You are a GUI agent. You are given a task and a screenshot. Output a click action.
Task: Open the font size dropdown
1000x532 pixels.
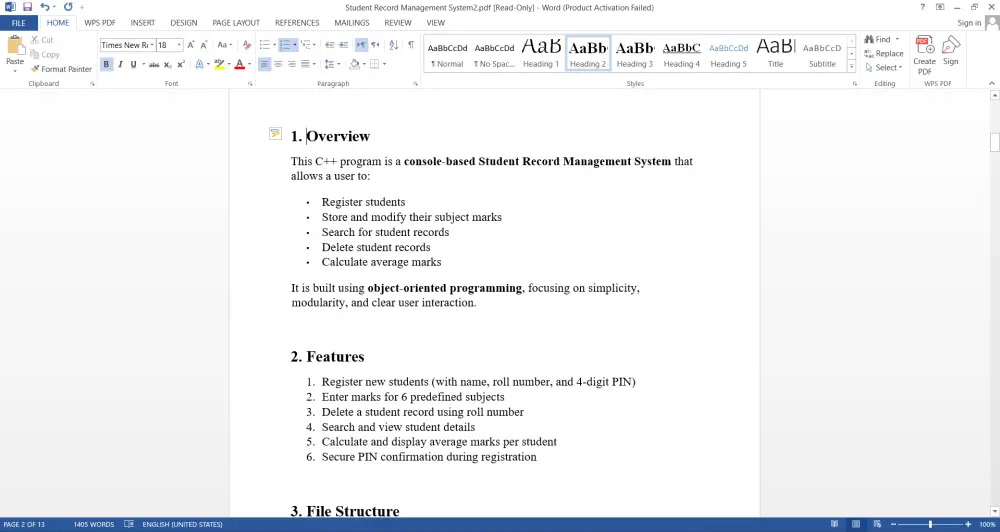tap(179, 45)
